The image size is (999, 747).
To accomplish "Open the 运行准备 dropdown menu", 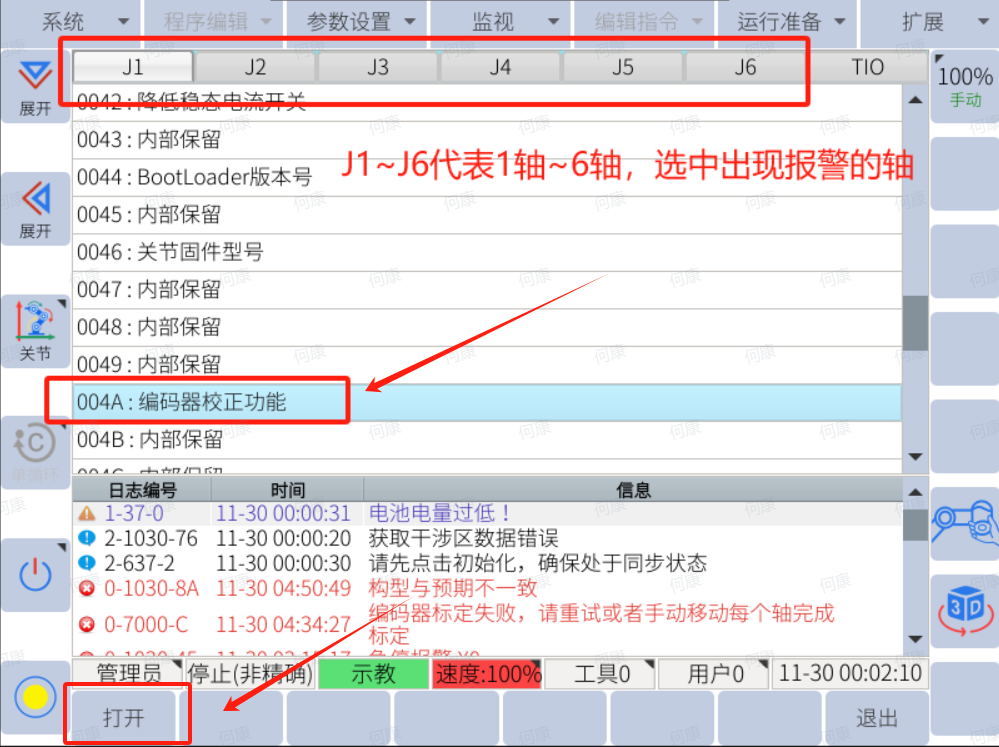I will (x=788, y=22).
